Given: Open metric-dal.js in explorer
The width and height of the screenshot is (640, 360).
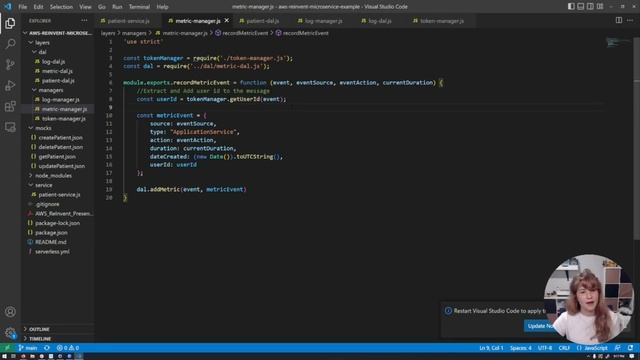Looking at the screenshot, I should click(x=58, y=71).
